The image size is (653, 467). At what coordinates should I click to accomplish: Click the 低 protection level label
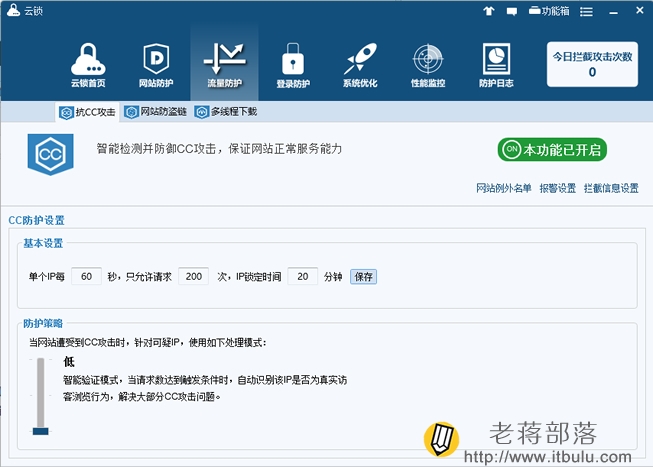coord(69,362)
